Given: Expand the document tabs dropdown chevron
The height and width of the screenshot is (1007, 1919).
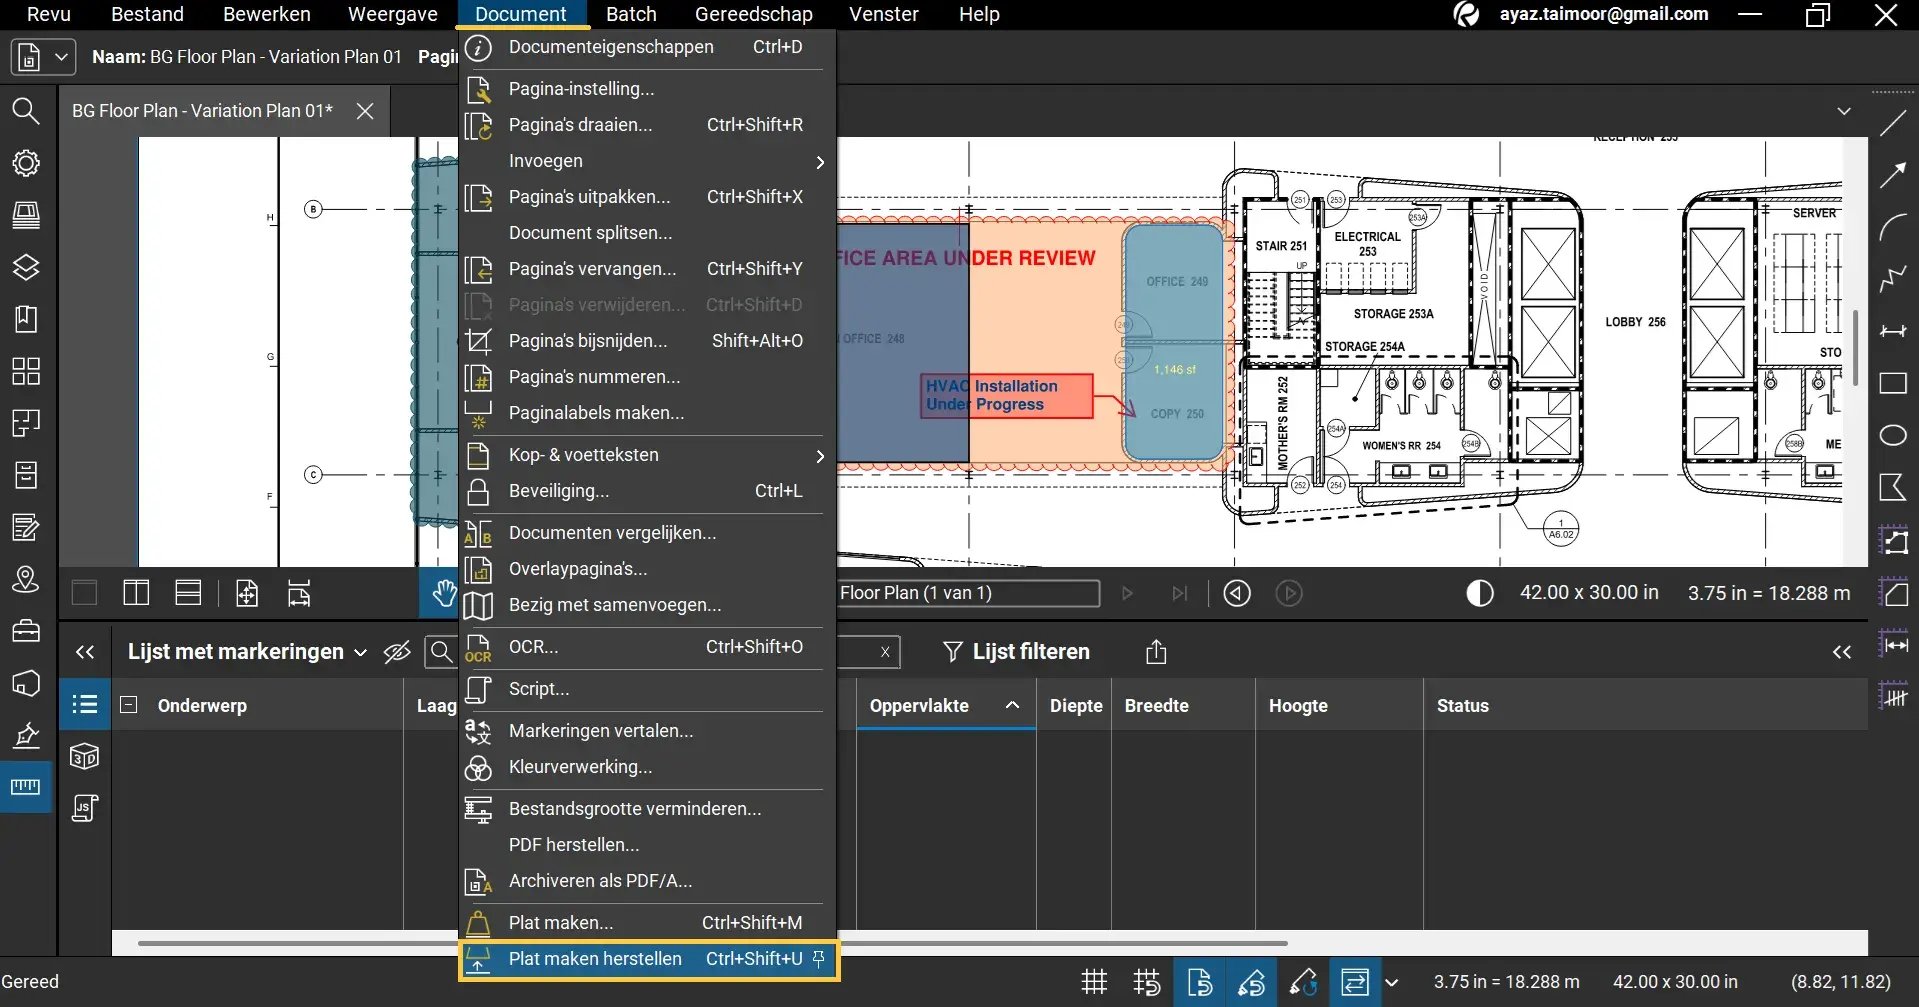Looking at the screenshot, I should (x=1844, y=111).
